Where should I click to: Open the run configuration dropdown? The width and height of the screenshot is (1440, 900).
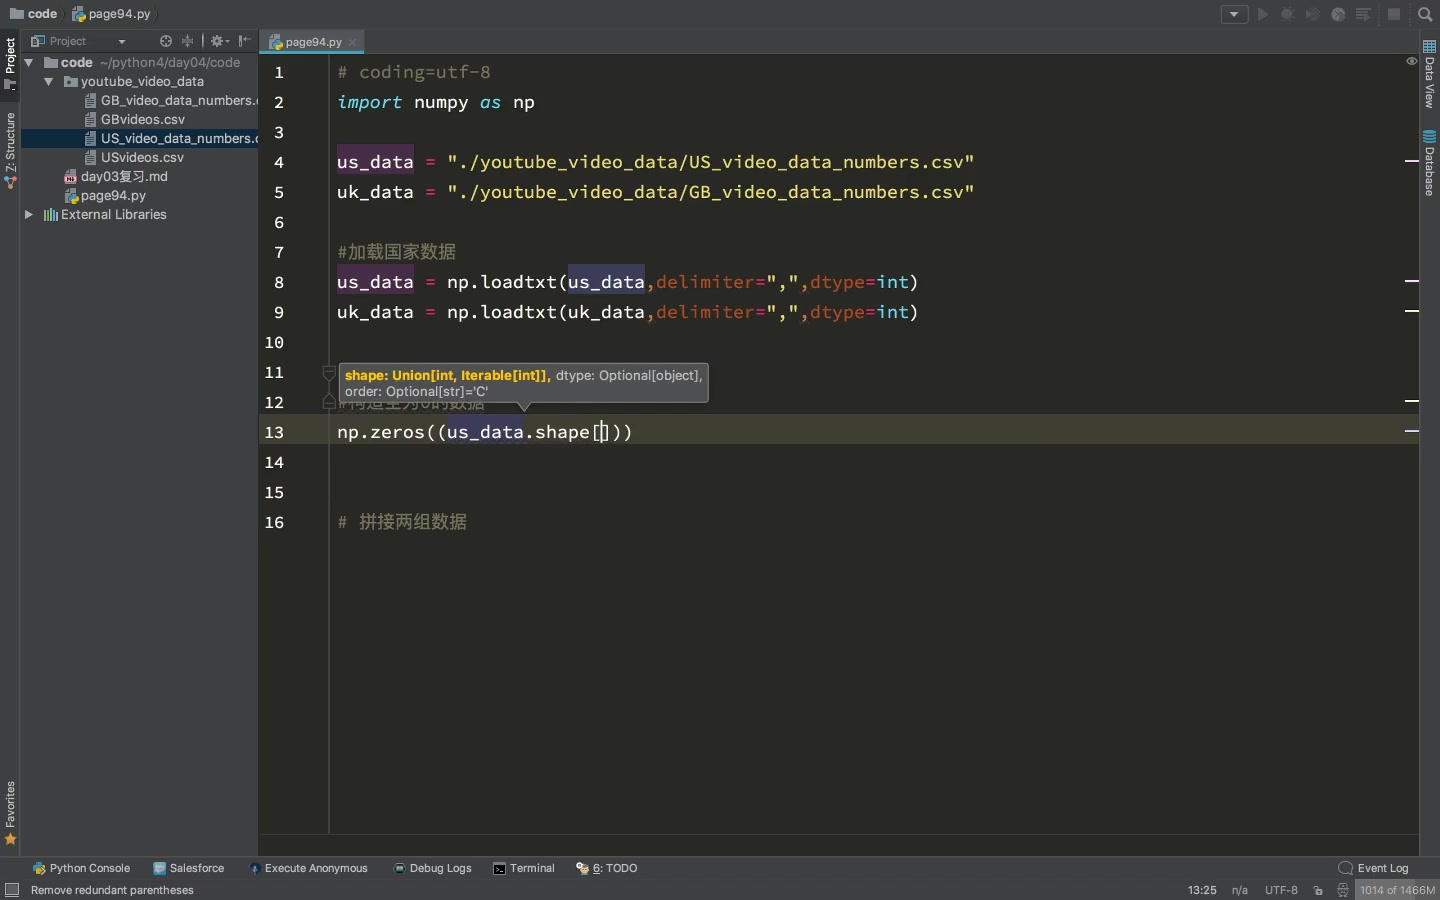[x=1234, y=14]
